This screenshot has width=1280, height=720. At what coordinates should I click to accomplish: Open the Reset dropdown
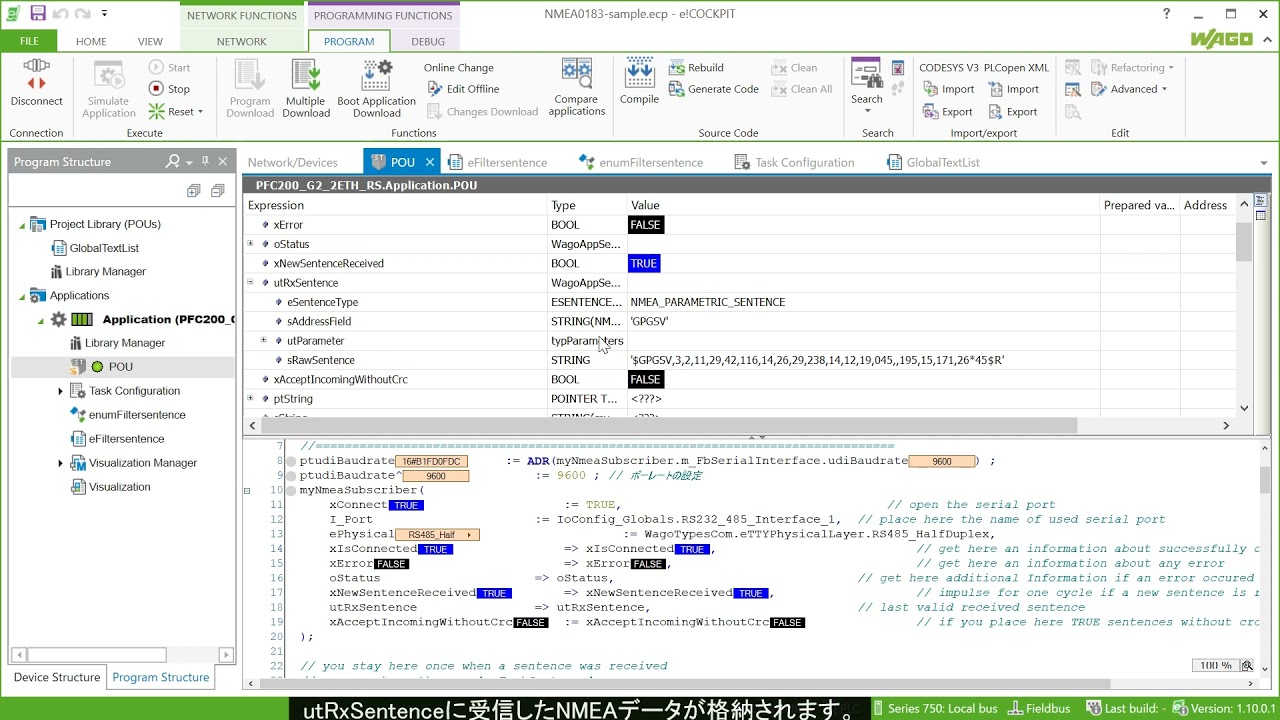tap(176, 112)
